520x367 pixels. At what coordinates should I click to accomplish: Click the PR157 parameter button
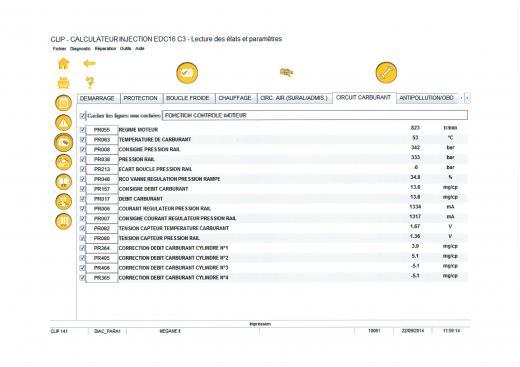102,189
